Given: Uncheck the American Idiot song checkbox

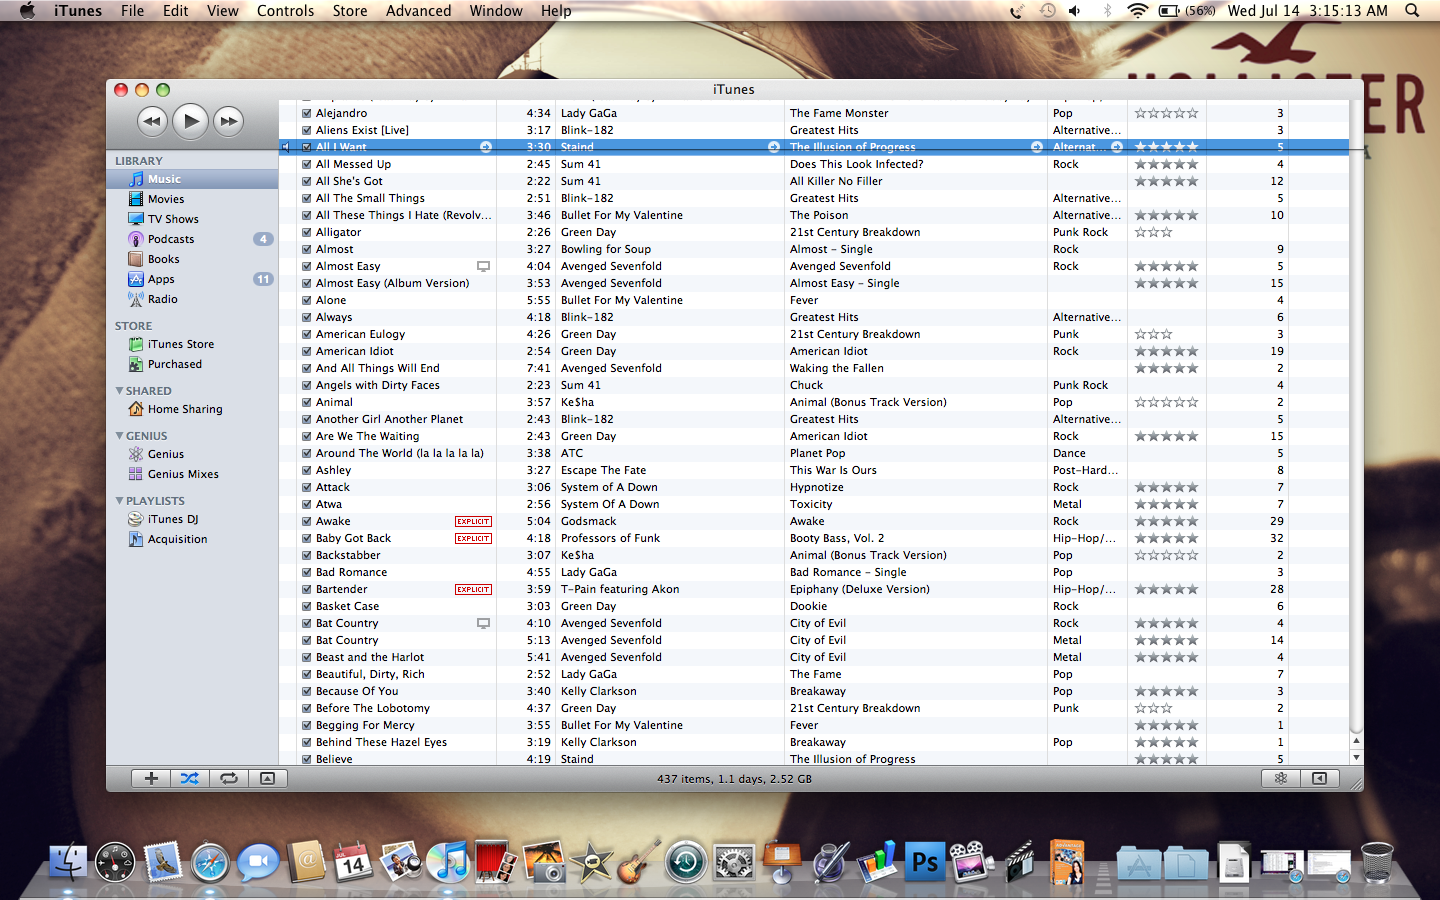Looking at the screenshot, I should (307, 351).
